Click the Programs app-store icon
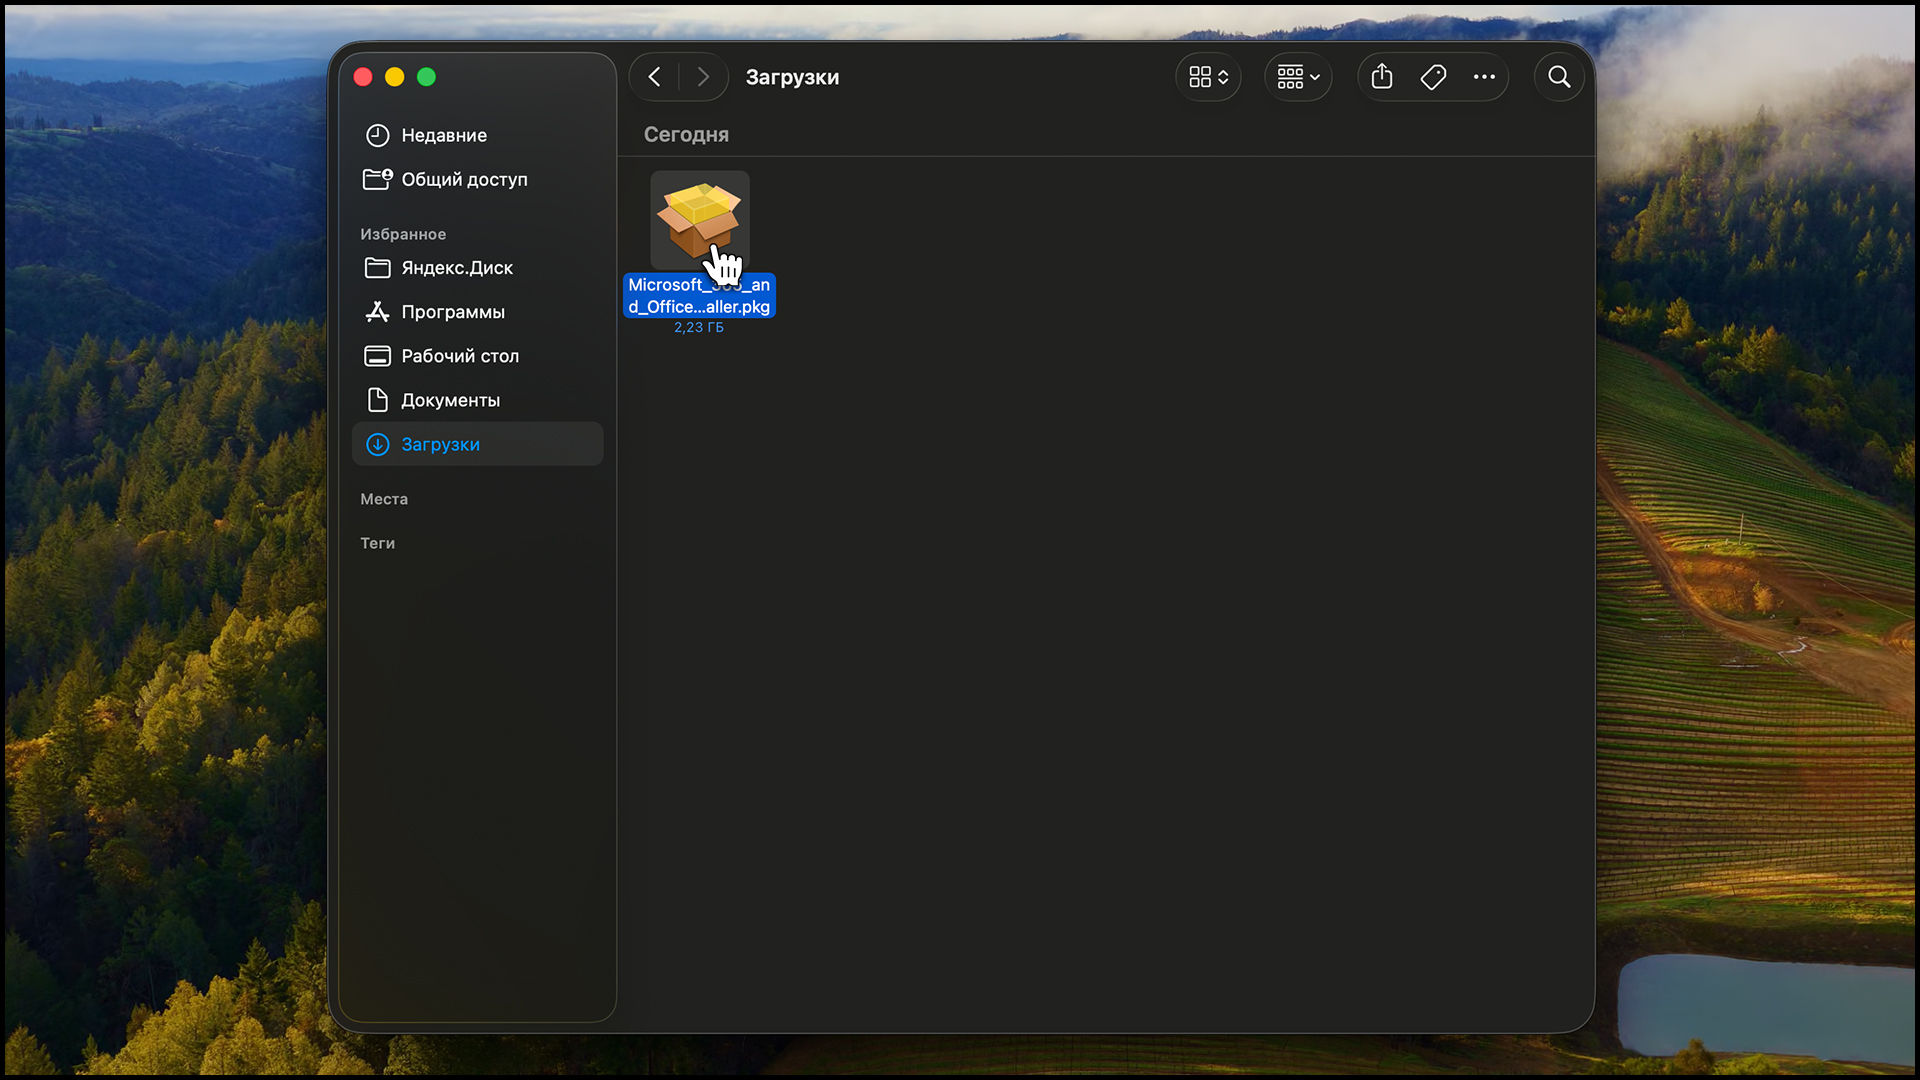 377,312
